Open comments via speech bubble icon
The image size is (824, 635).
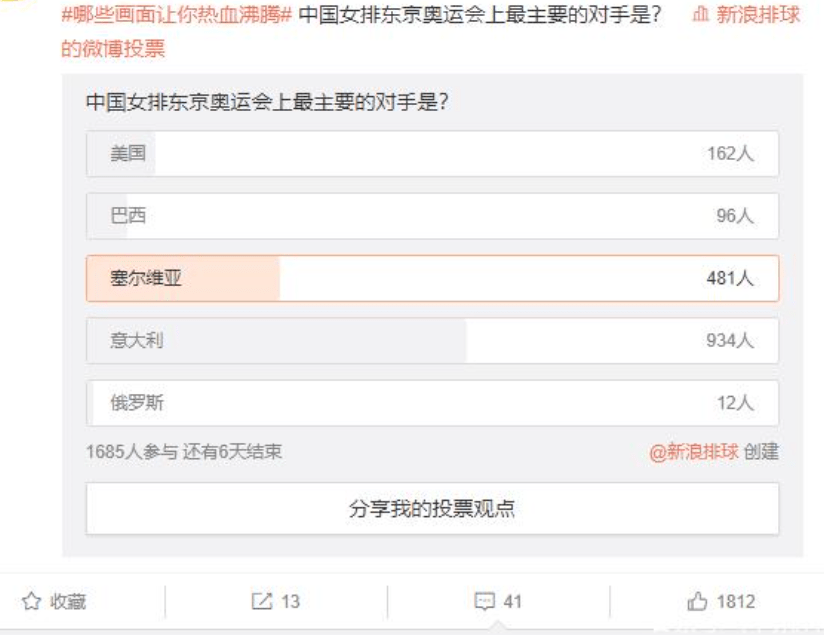point(484,601)
